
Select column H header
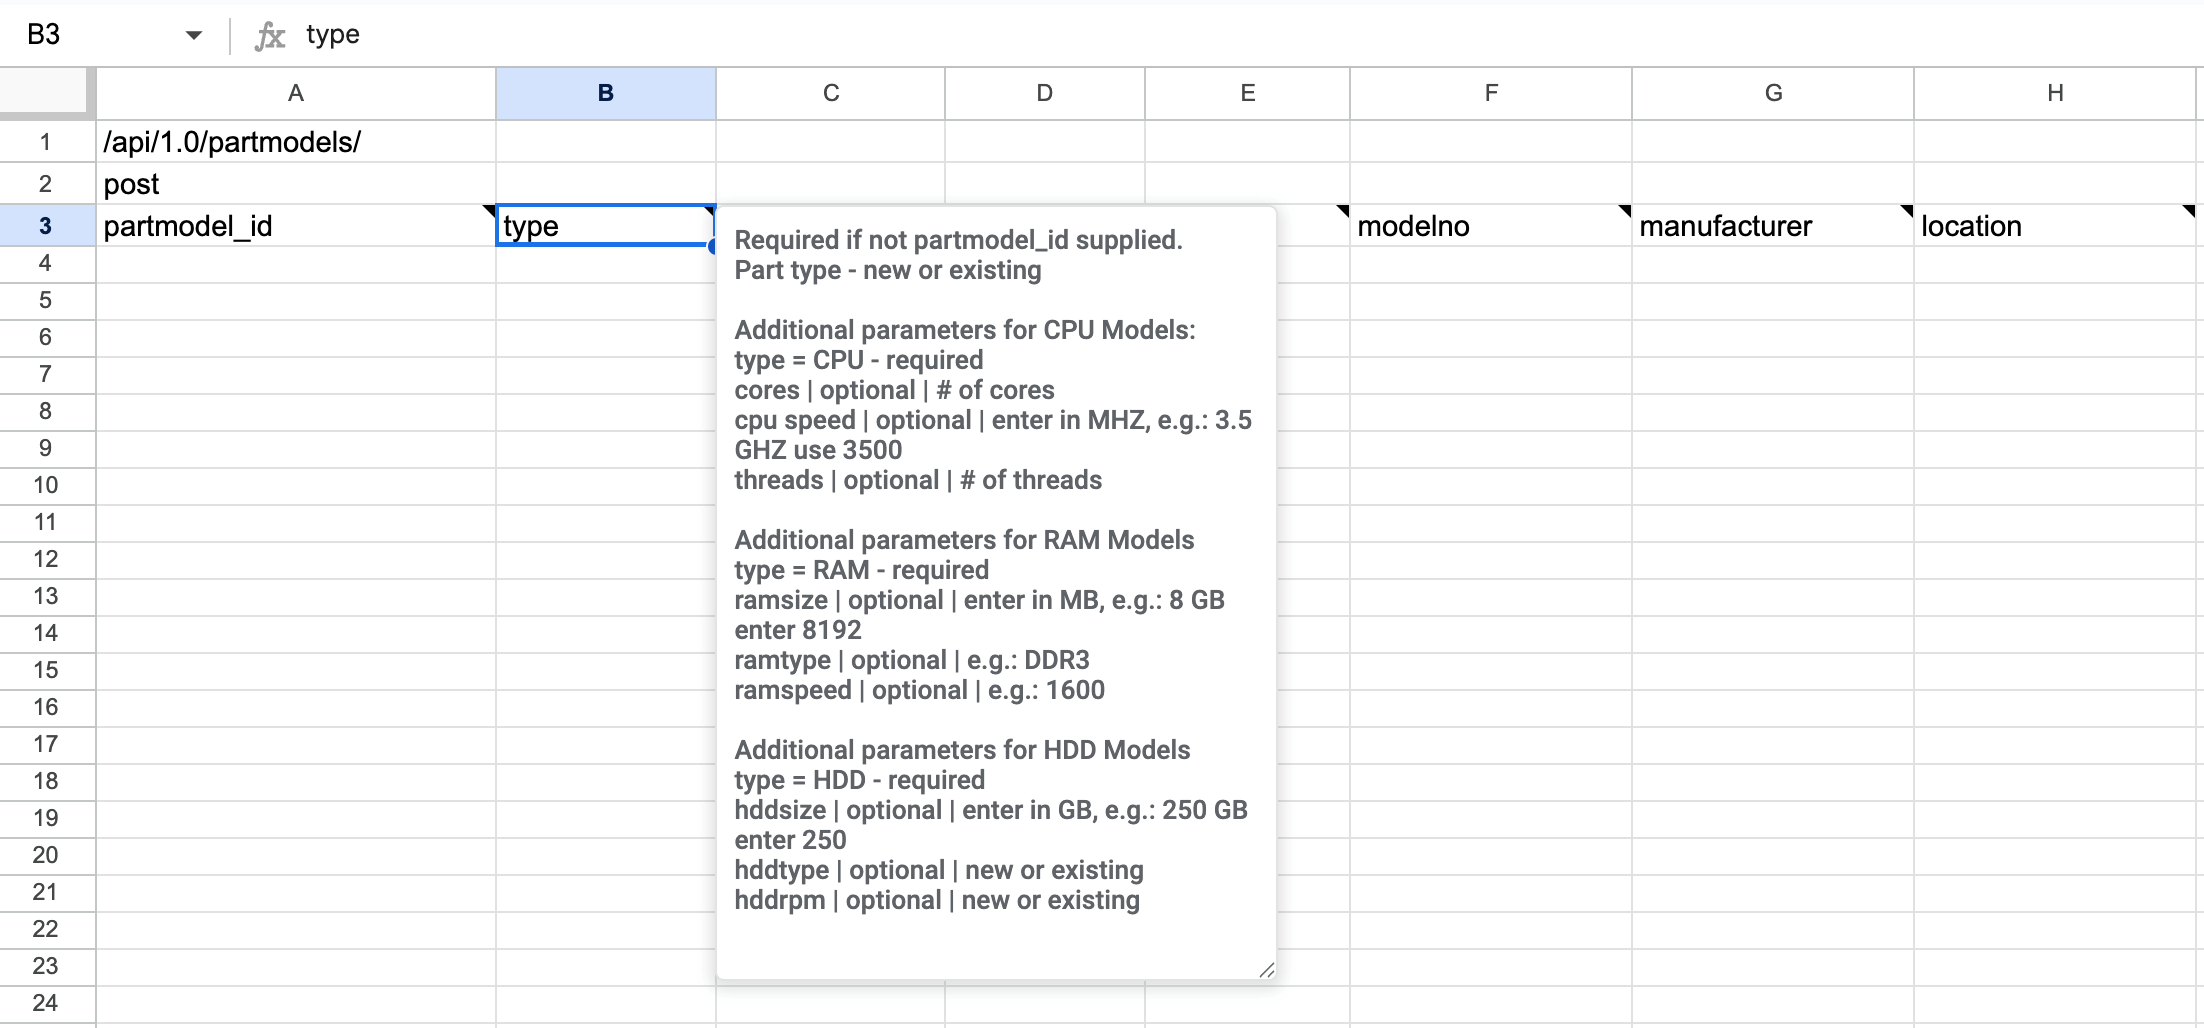pyautogui.click(x=2056, y=92)
